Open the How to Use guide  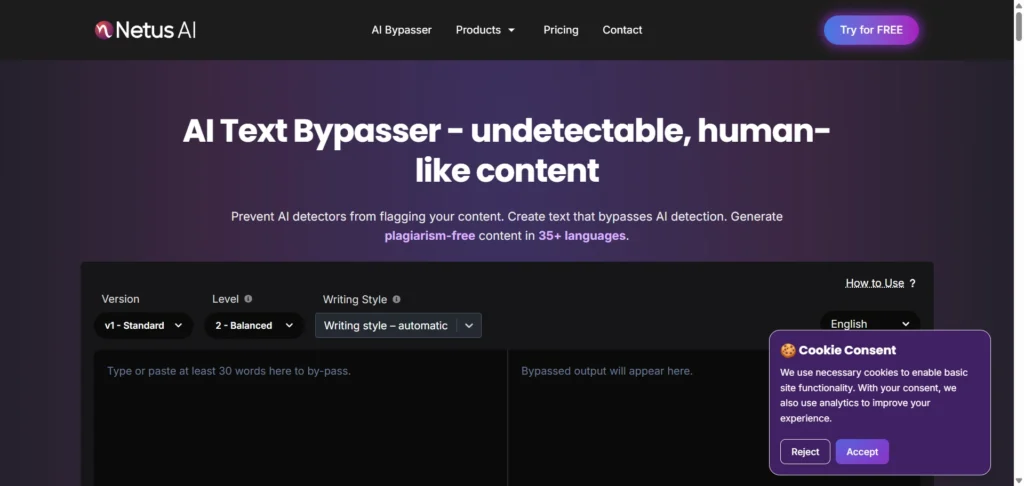tap(874, 283)
